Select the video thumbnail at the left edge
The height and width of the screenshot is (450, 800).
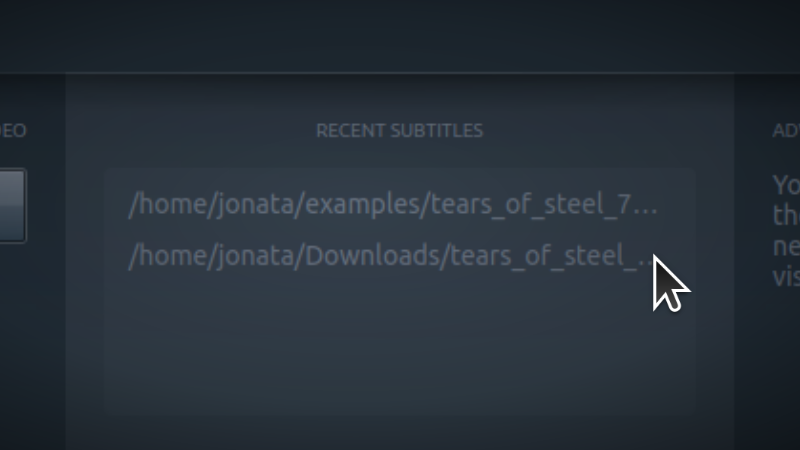[x=13, y=206]
